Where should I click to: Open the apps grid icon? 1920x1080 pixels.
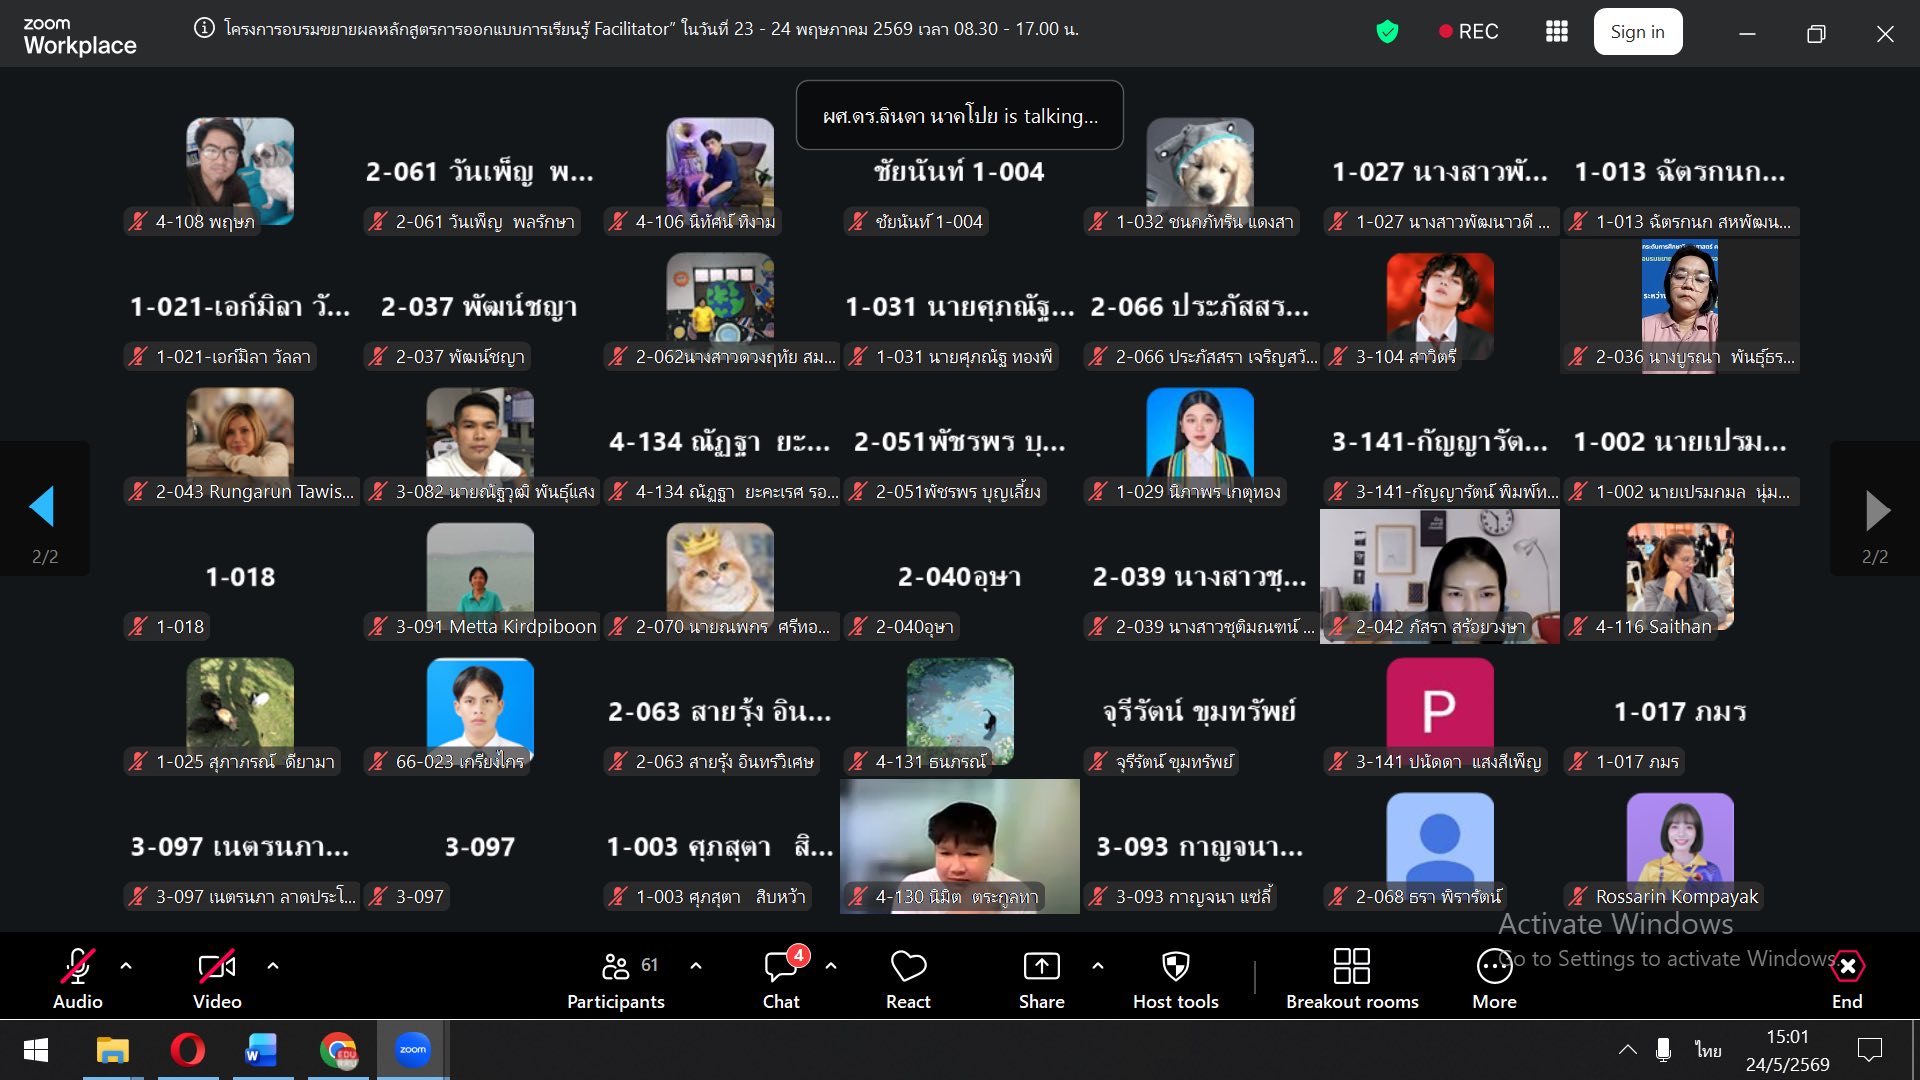[1556, 32]
